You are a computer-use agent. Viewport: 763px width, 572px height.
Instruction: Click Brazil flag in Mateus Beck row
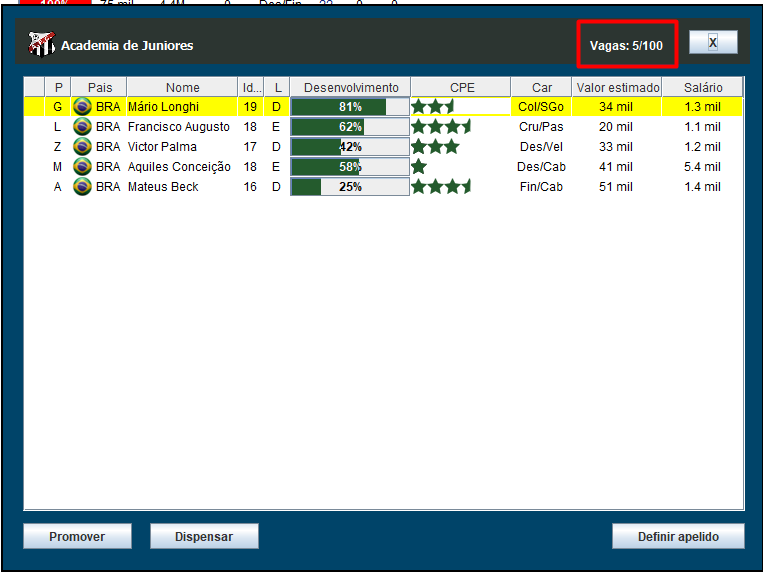pos(83,187)
